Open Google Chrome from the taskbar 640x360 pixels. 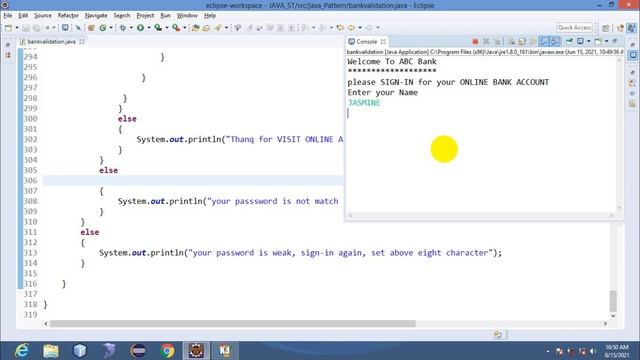click(x=167, y=351)
